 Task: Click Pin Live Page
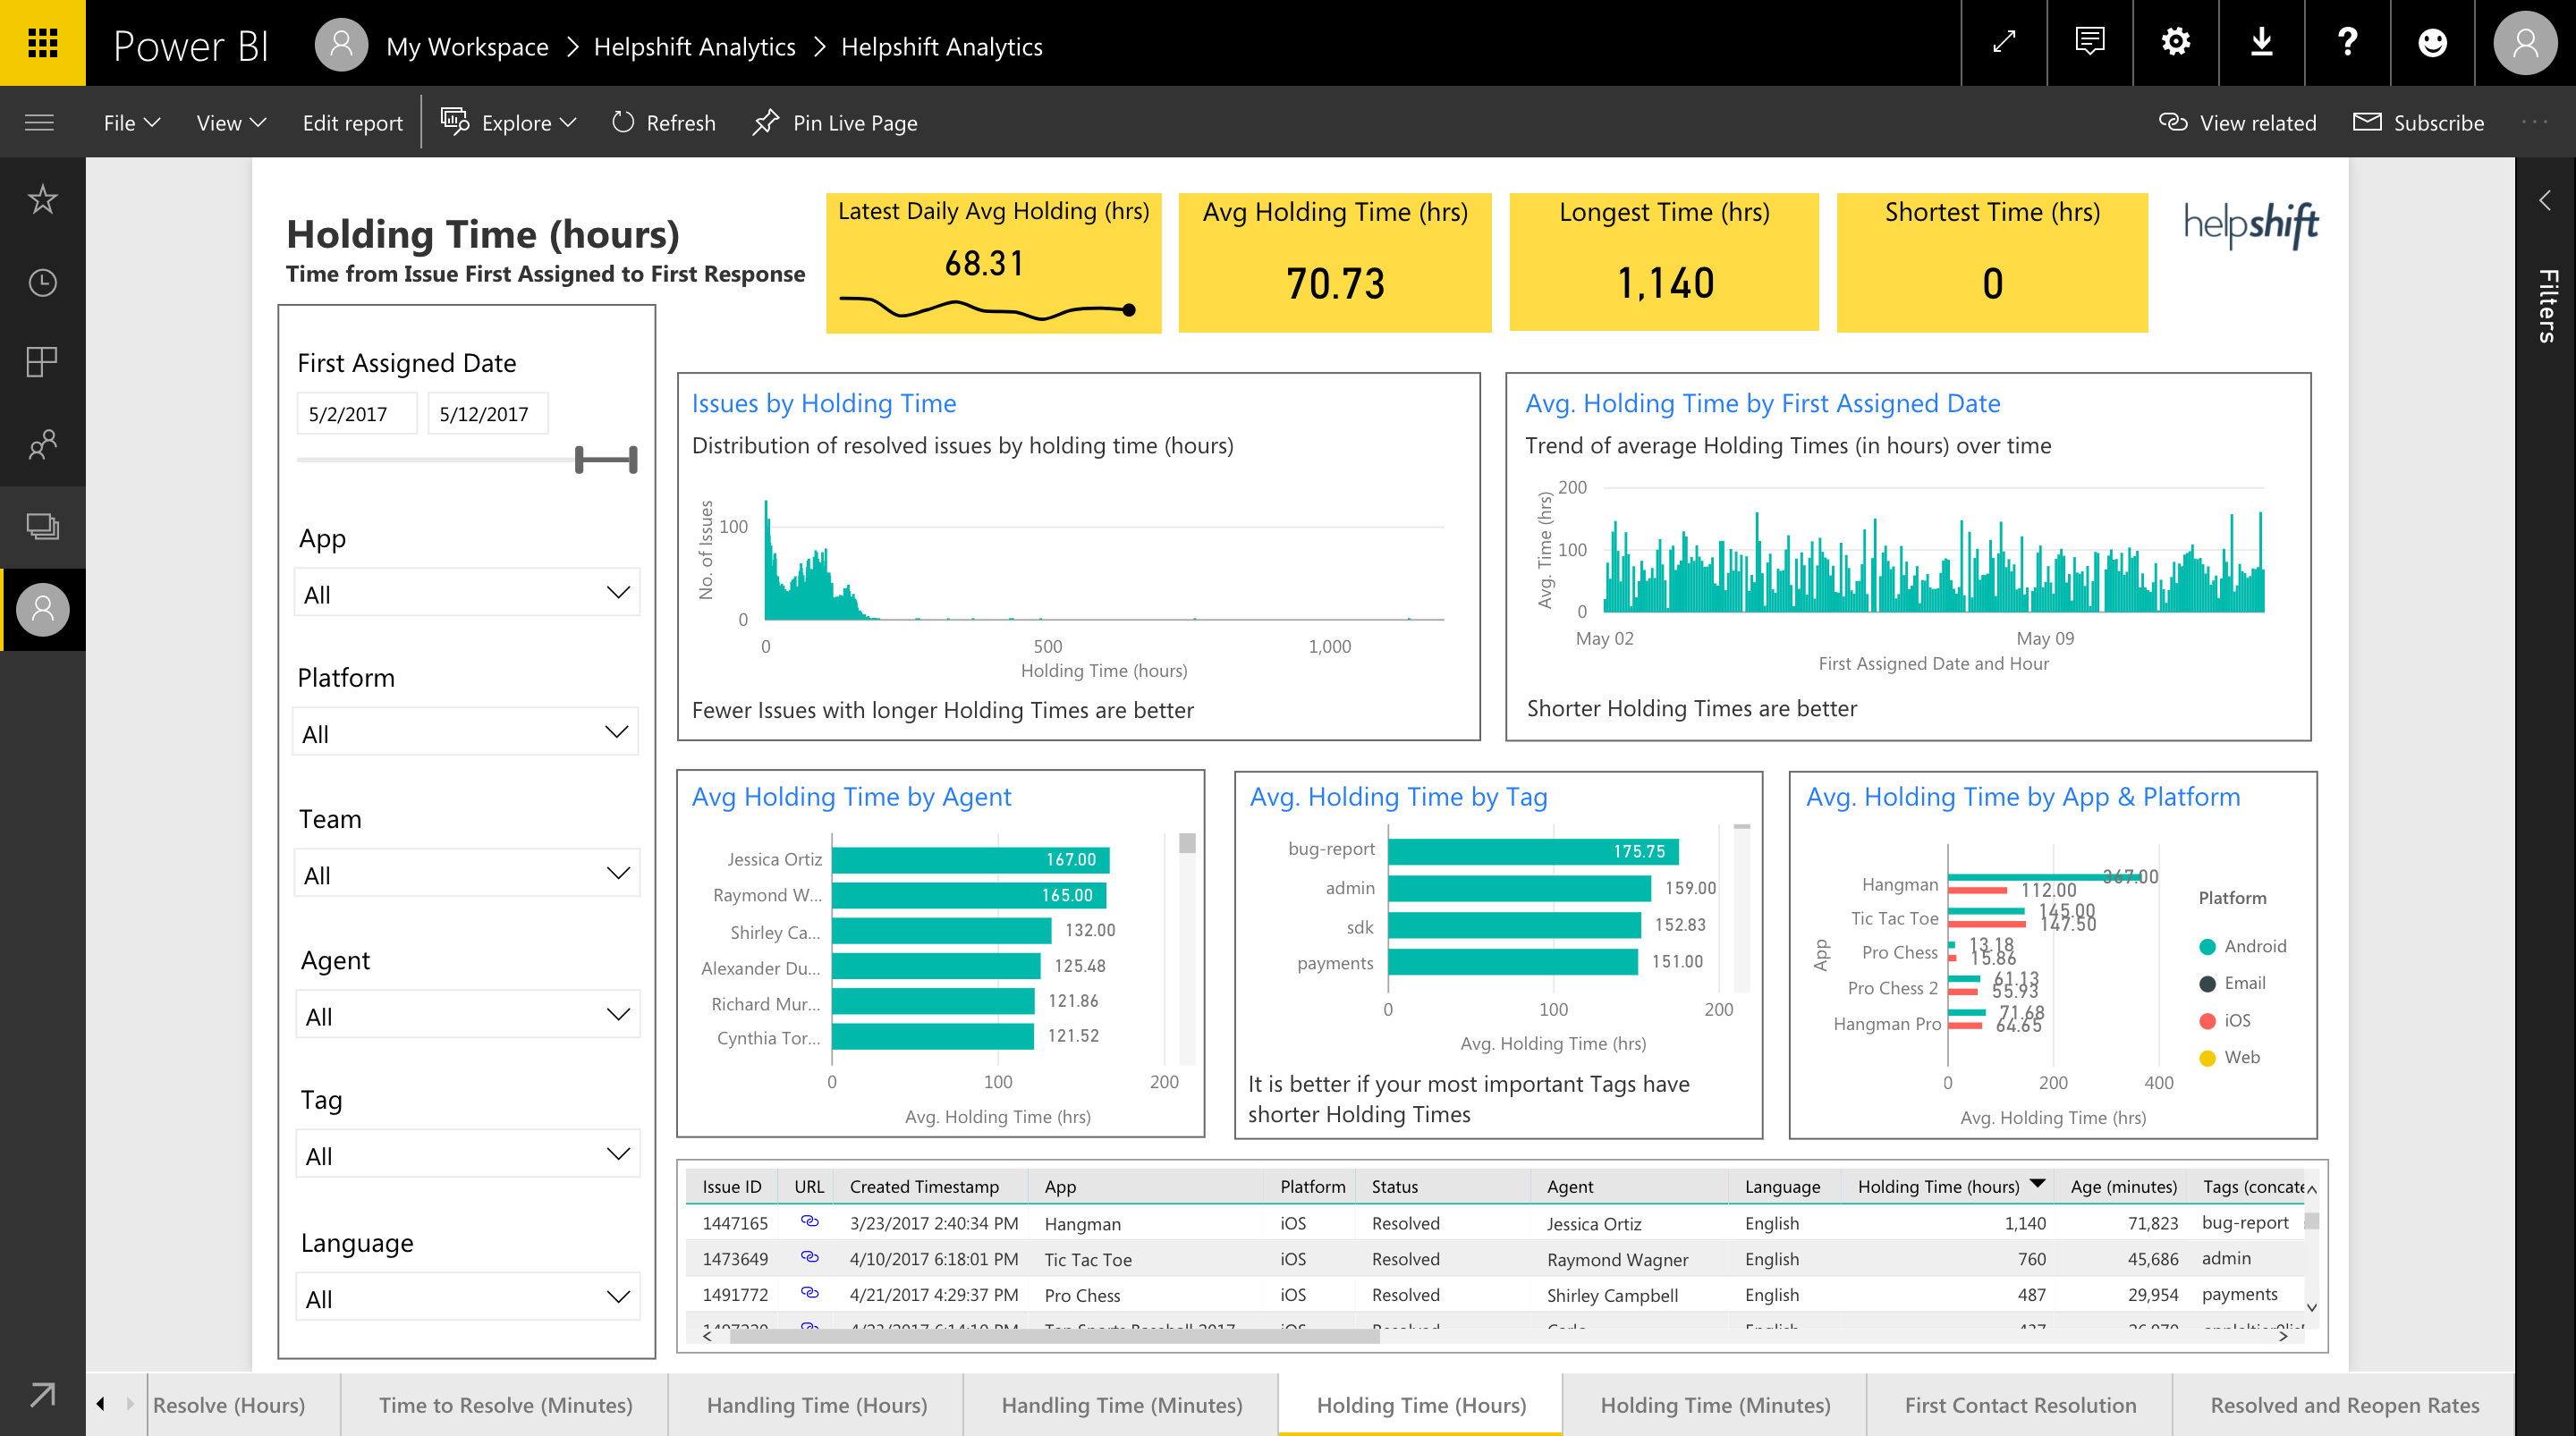(835, 123)
